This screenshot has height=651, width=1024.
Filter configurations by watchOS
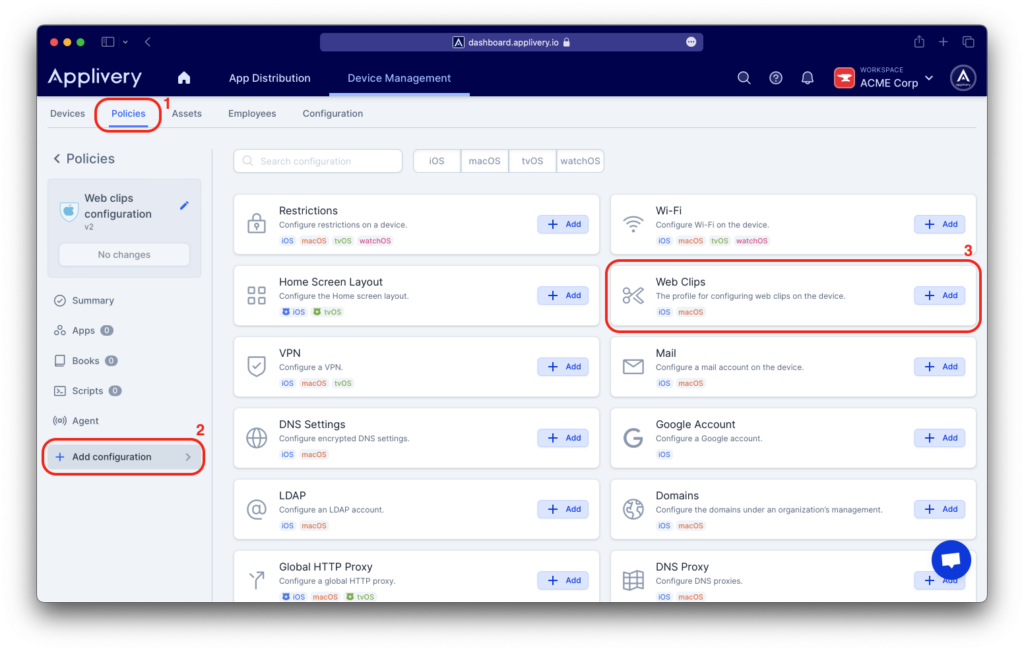(x=580, y=161)
